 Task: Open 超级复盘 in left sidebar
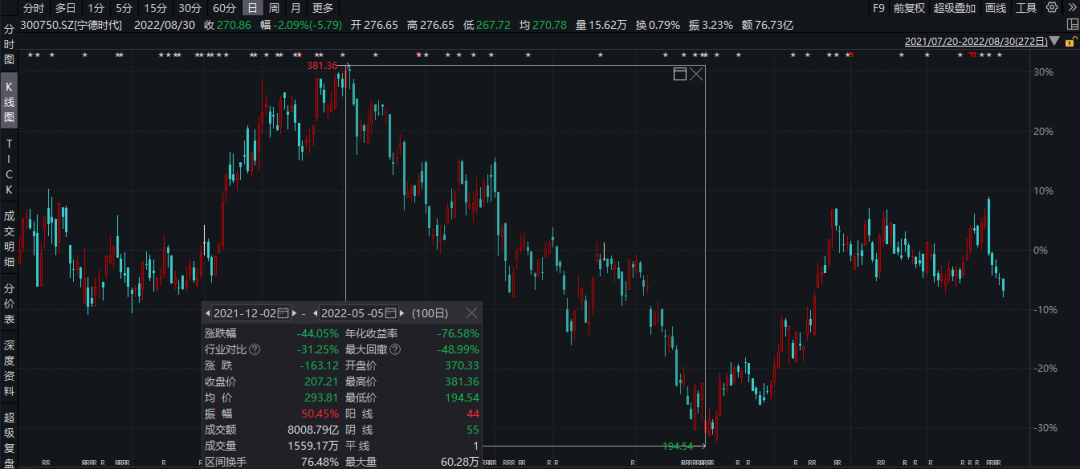(x=9, y=439)
